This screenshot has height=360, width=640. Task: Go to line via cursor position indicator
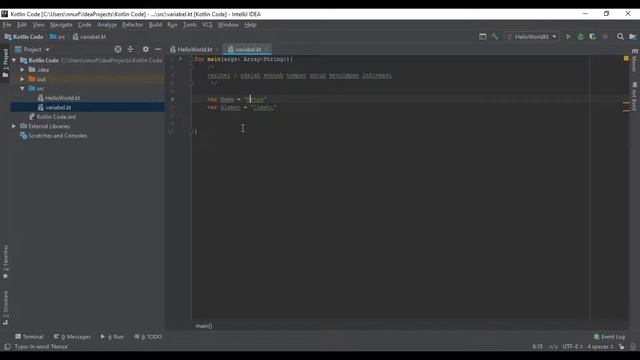(537, 347)
